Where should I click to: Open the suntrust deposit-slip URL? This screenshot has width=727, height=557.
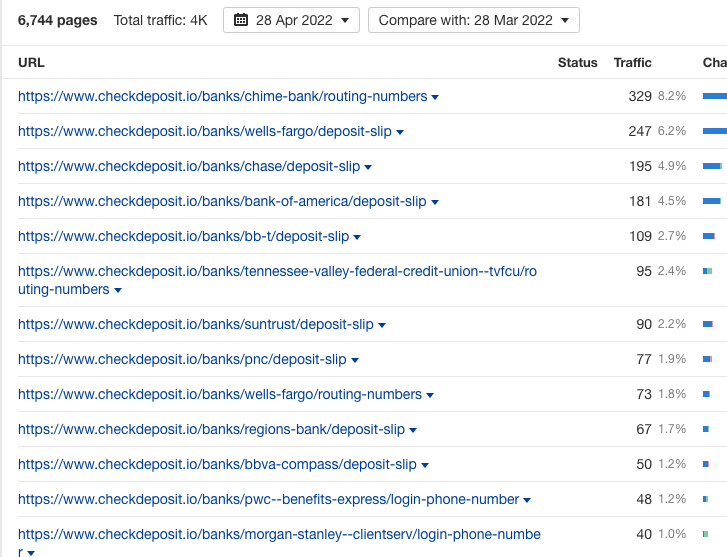[x=196, y=324]
